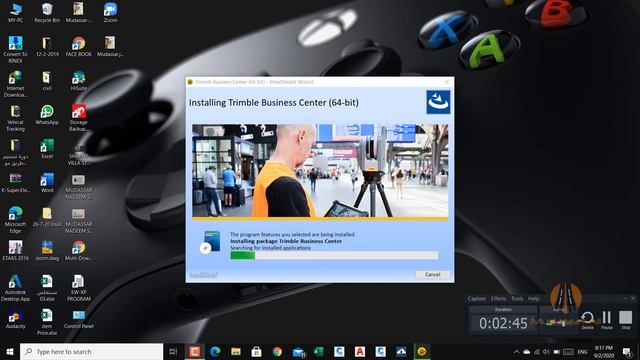Open the Help menu in the recorder
640x360 pixels.
click(533, 298)
